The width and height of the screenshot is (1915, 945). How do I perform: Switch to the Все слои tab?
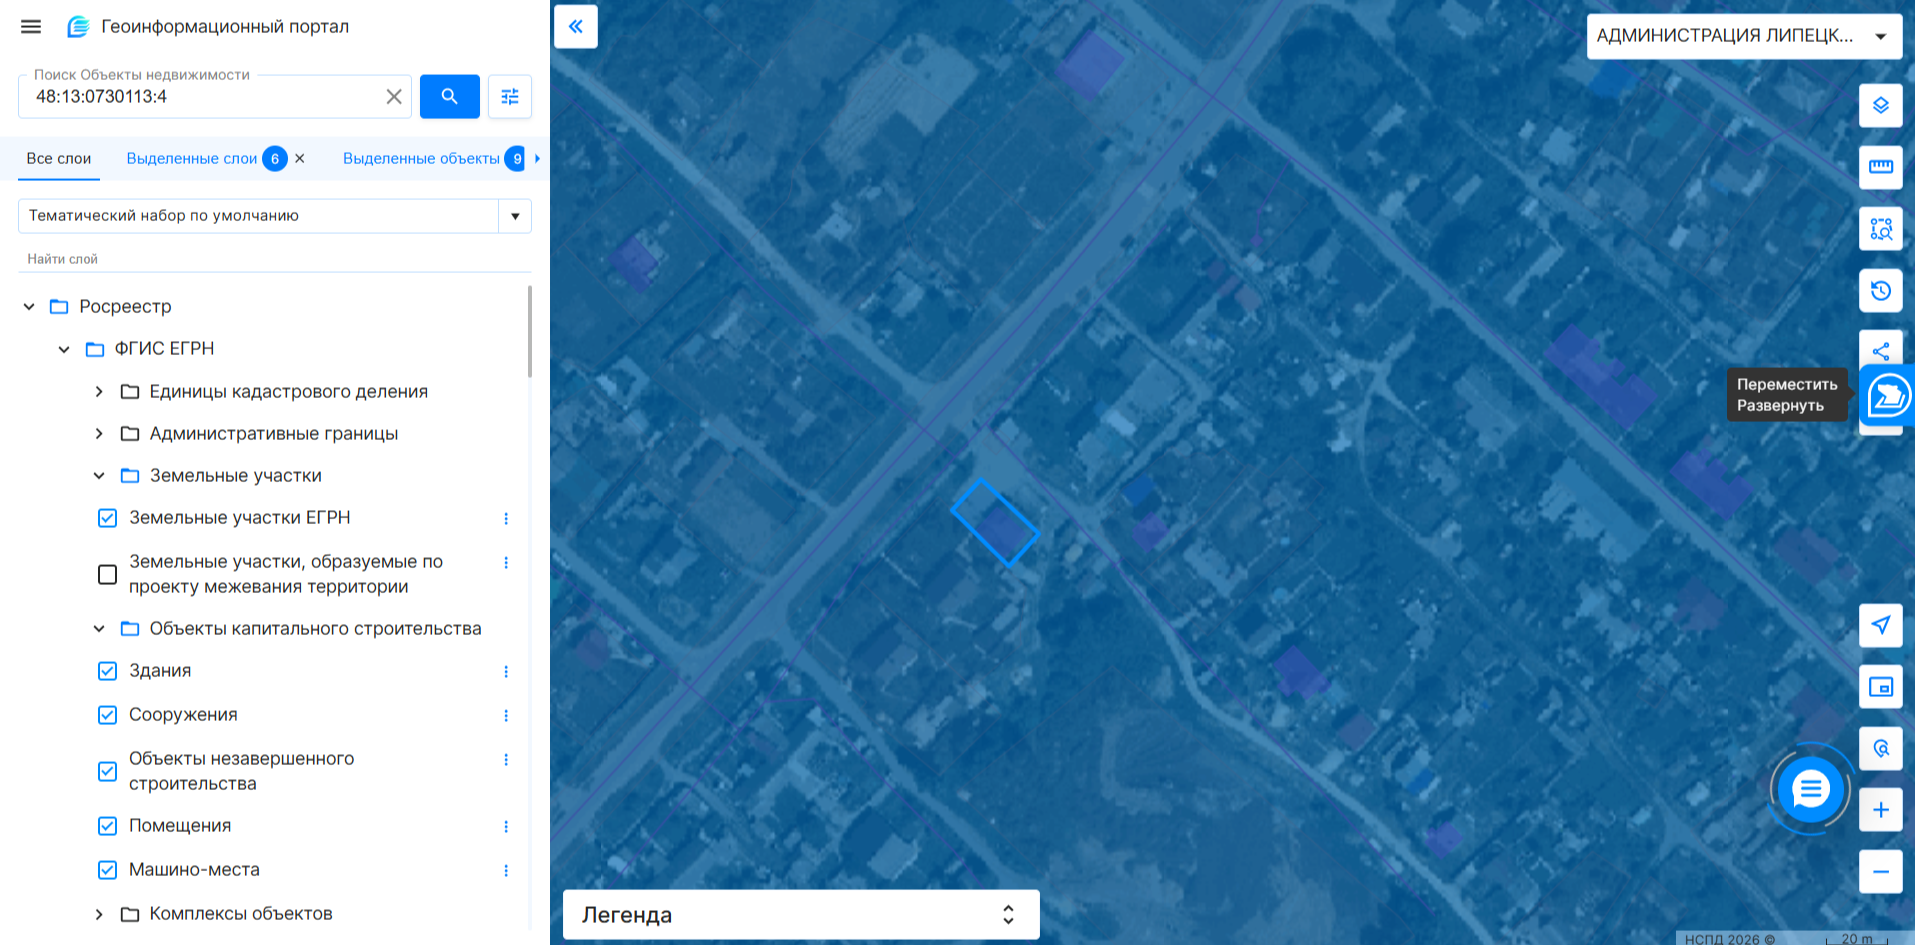(59, 158)
